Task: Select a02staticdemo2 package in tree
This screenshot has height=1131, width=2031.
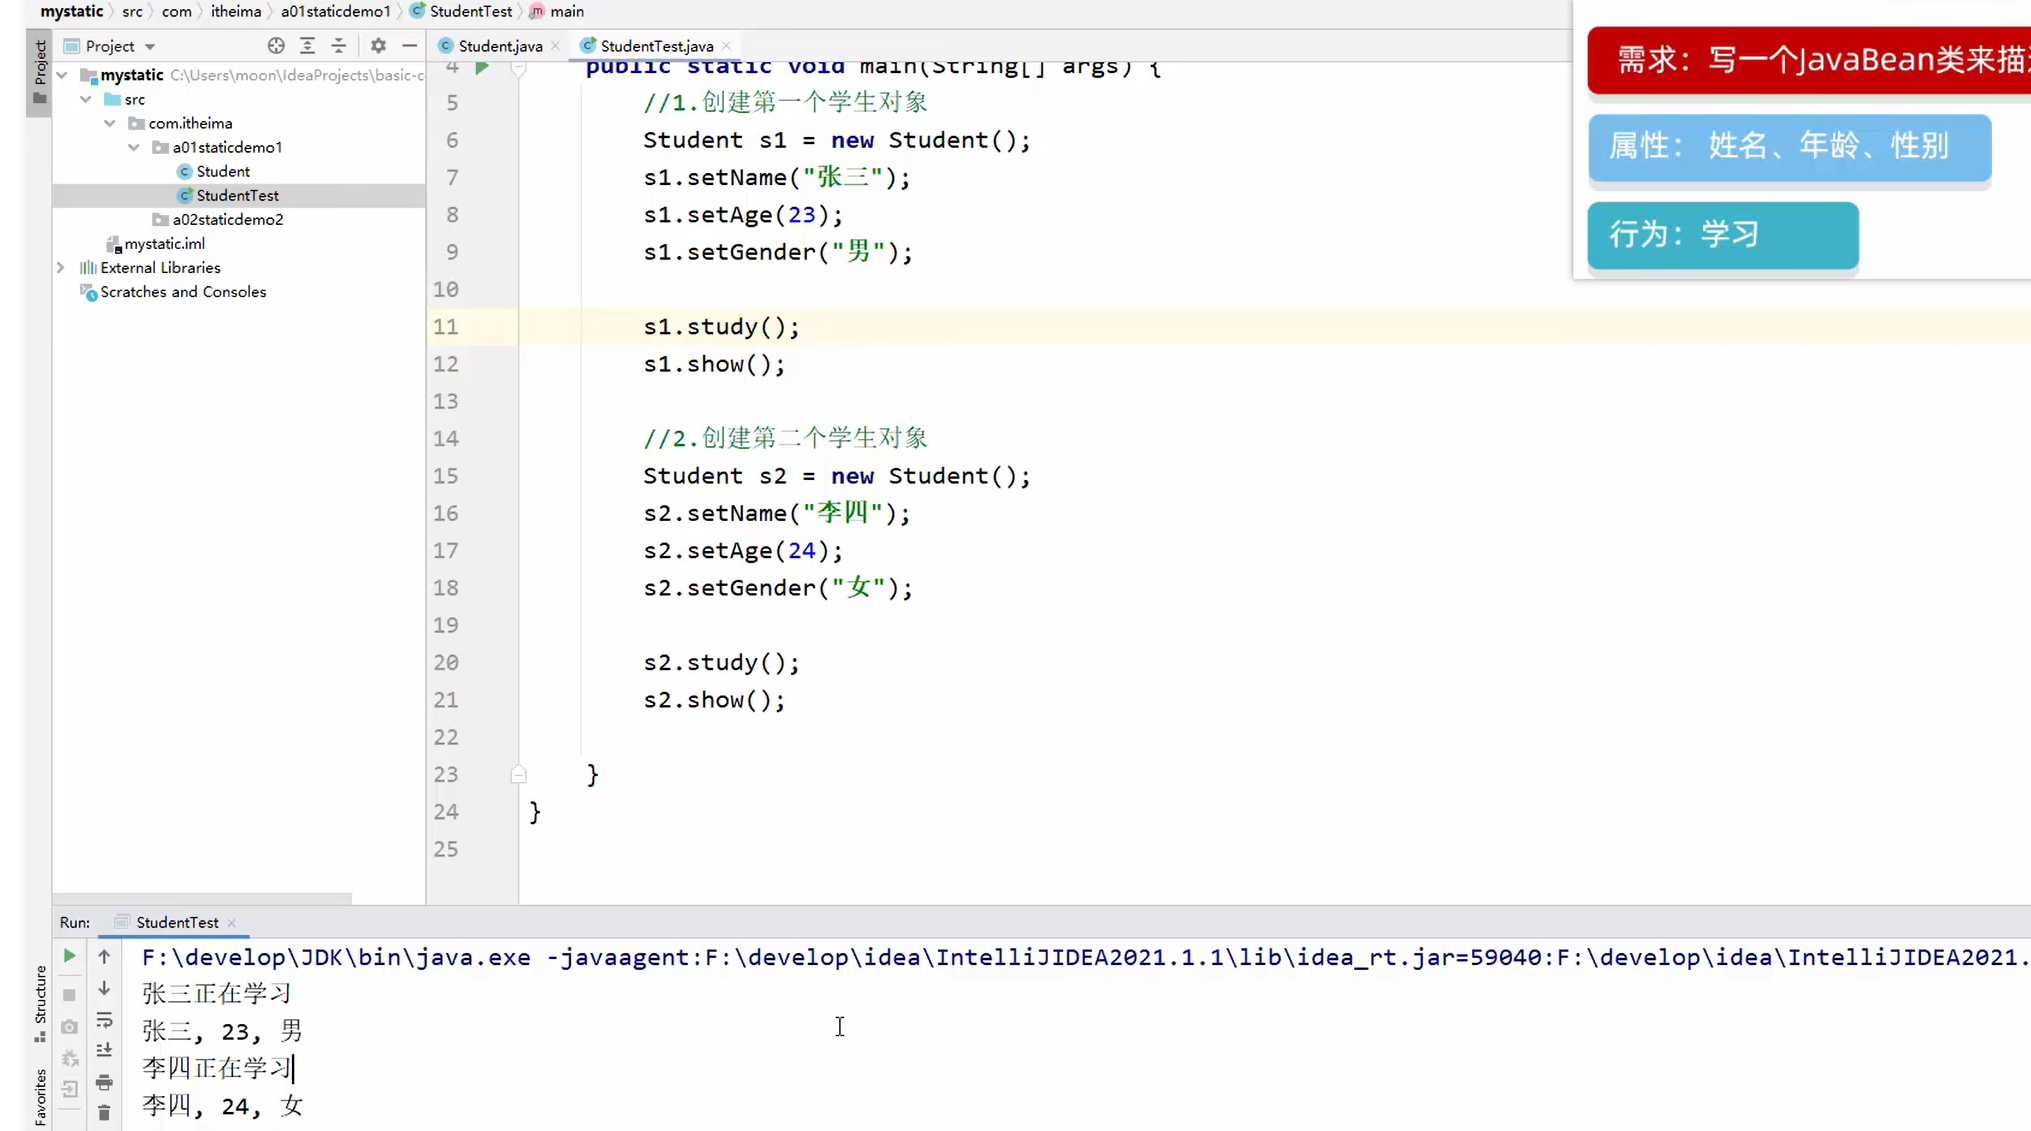Action: tap(227, 219)
